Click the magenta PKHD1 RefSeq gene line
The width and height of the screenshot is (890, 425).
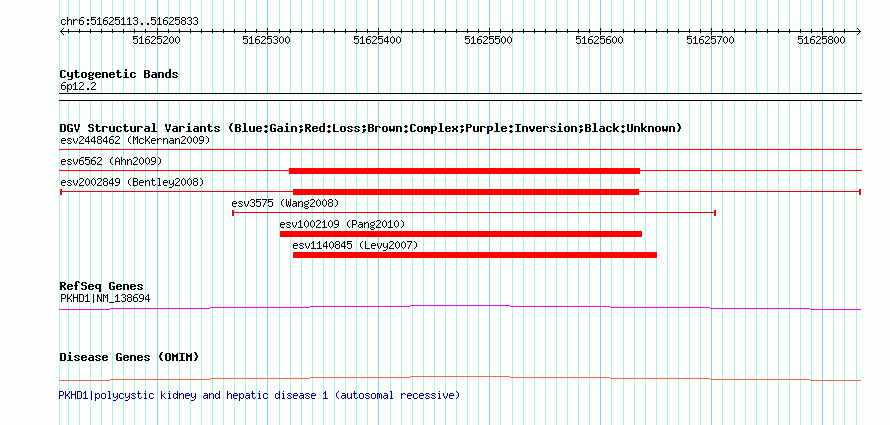pyautogui.click(x=460, y=307)
